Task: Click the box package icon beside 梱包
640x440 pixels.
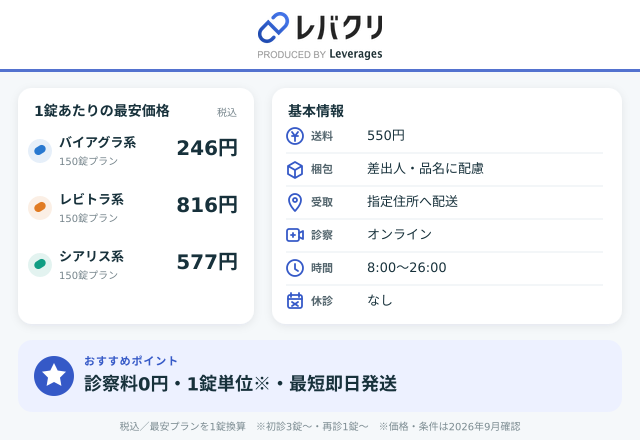Action: pos(295,169)
